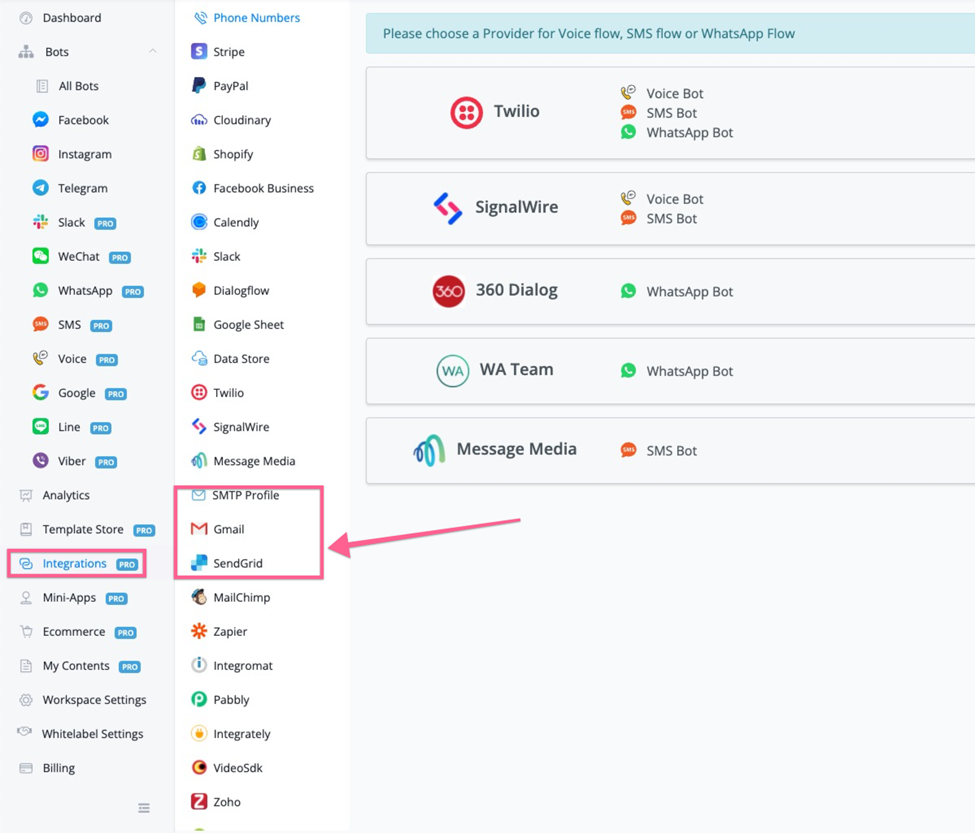Open the Zoho integration icon
Image resolution: width=975 pixels, height=833 pixels.
[x=199, y=801]
